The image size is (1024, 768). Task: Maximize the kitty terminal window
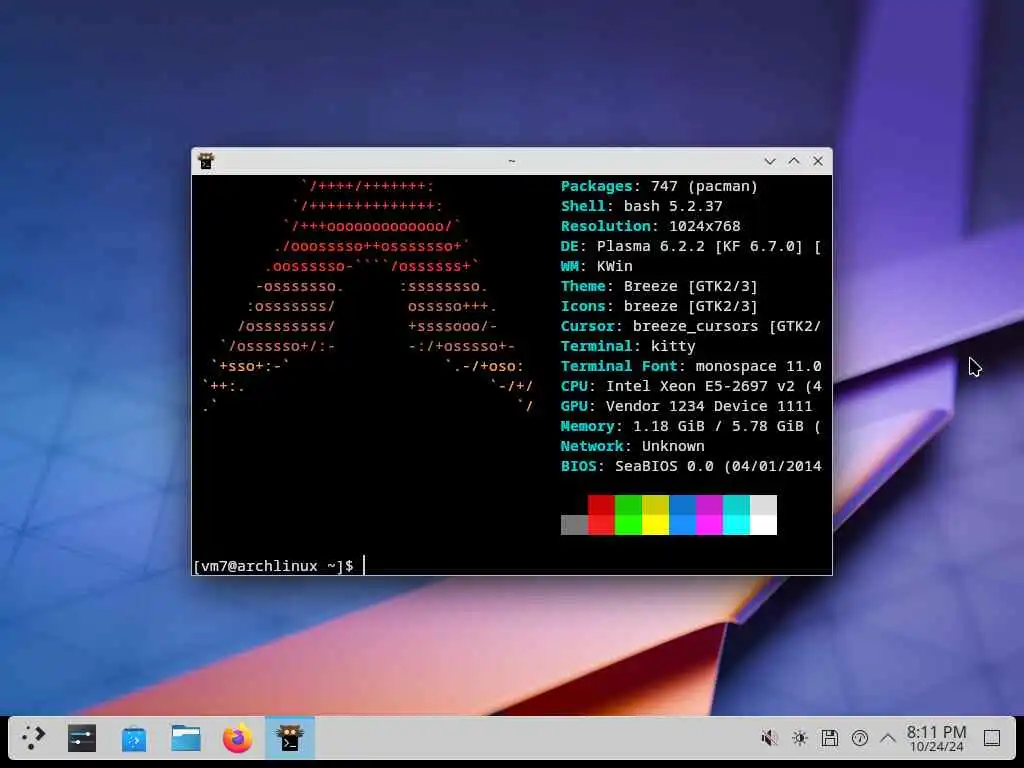tap(794, 161)
